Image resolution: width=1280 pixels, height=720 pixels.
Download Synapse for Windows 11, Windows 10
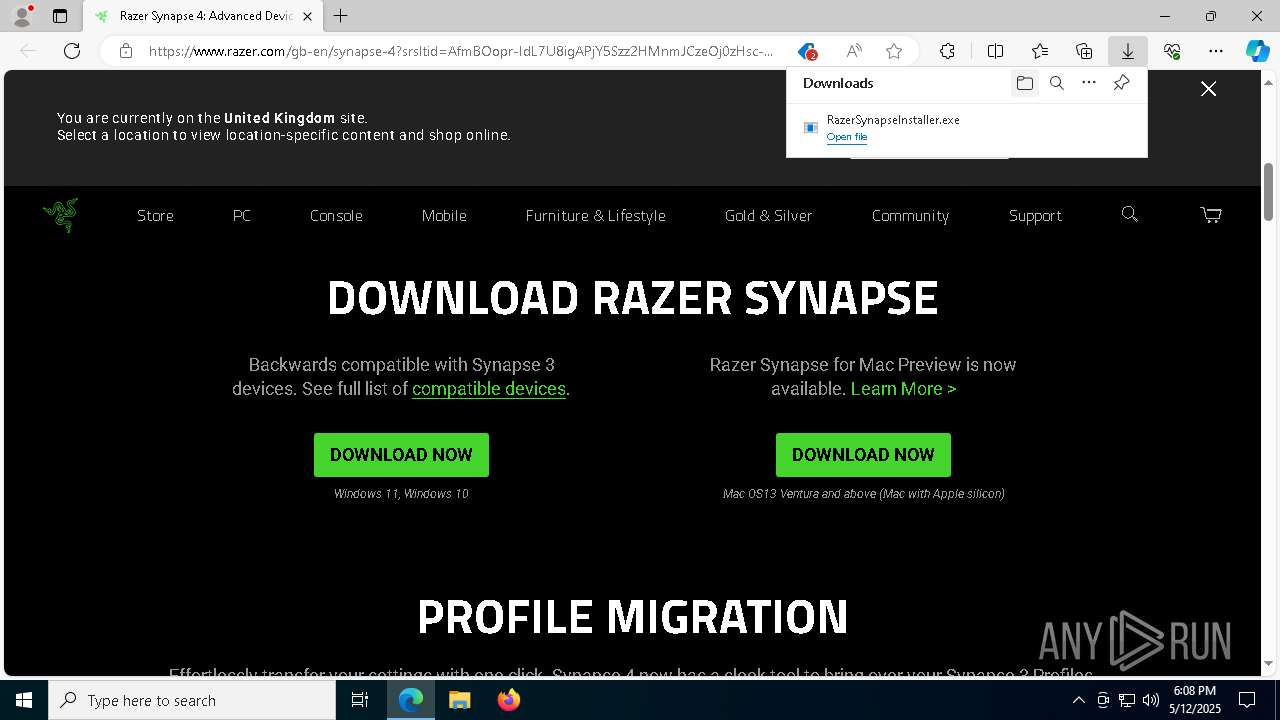point(401,455)
